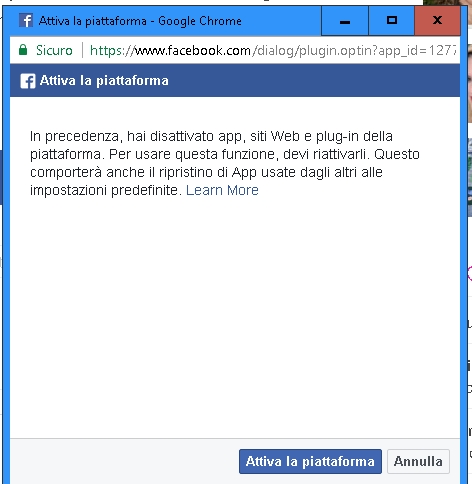The width and height of the screenshot is (472, 484).
Task: Open the Learn More link
Action: click(222, 190)
